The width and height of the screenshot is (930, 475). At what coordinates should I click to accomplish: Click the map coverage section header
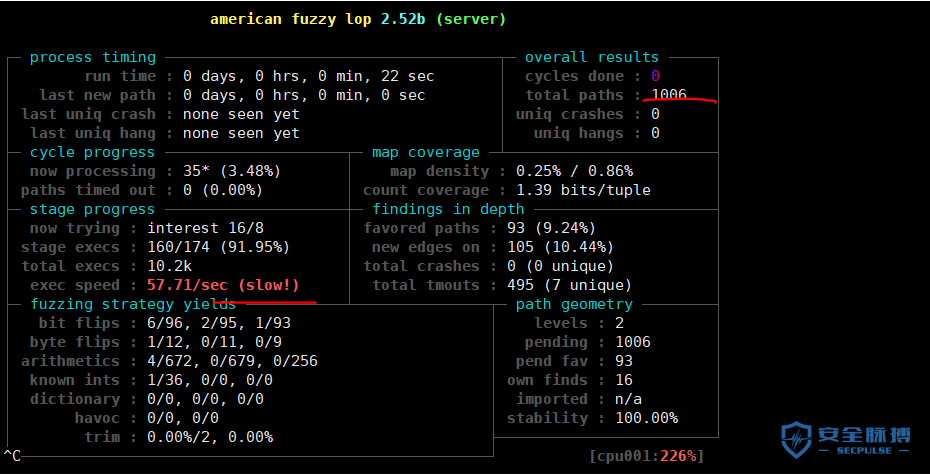pos(425,152)
